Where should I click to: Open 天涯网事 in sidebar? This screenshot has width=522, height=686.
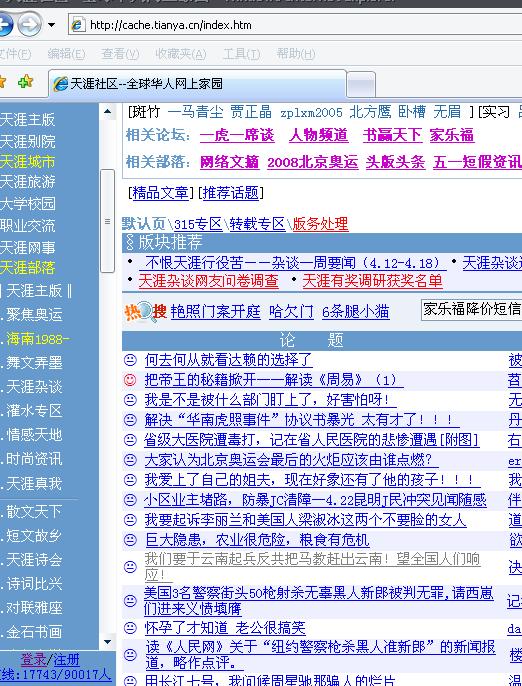coord(28,248)
